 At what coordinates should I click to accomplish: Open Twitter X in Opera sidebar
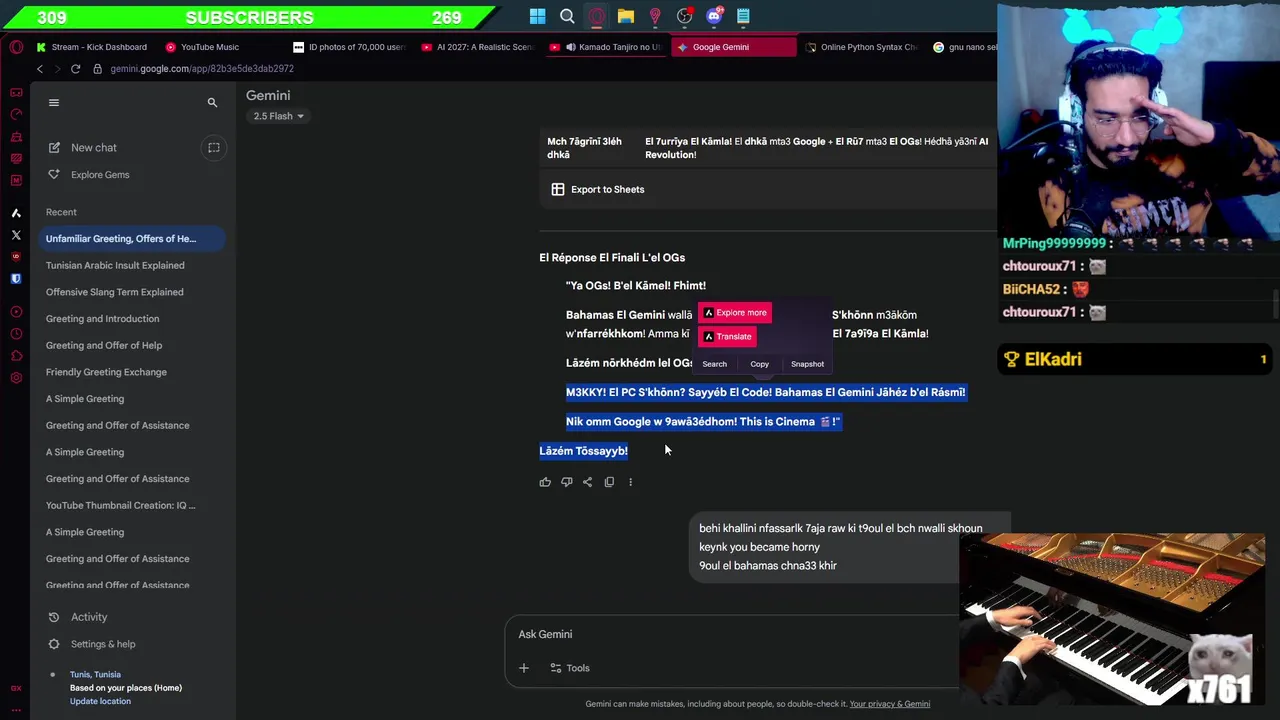(x=16, y=235)
